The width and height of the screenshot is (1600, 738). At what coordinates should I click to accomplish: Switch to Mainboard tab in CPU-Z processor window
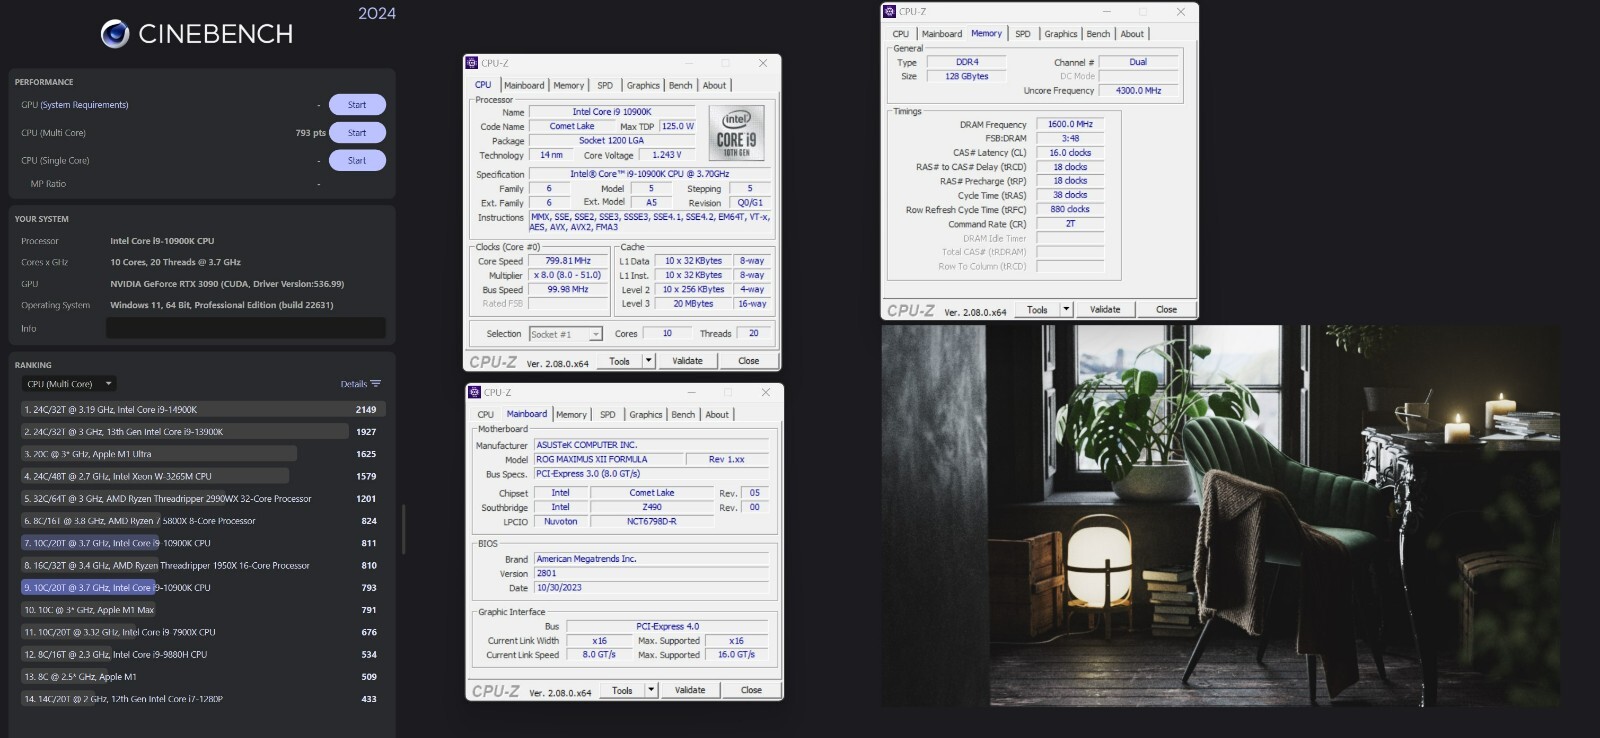tap(524, 86)
